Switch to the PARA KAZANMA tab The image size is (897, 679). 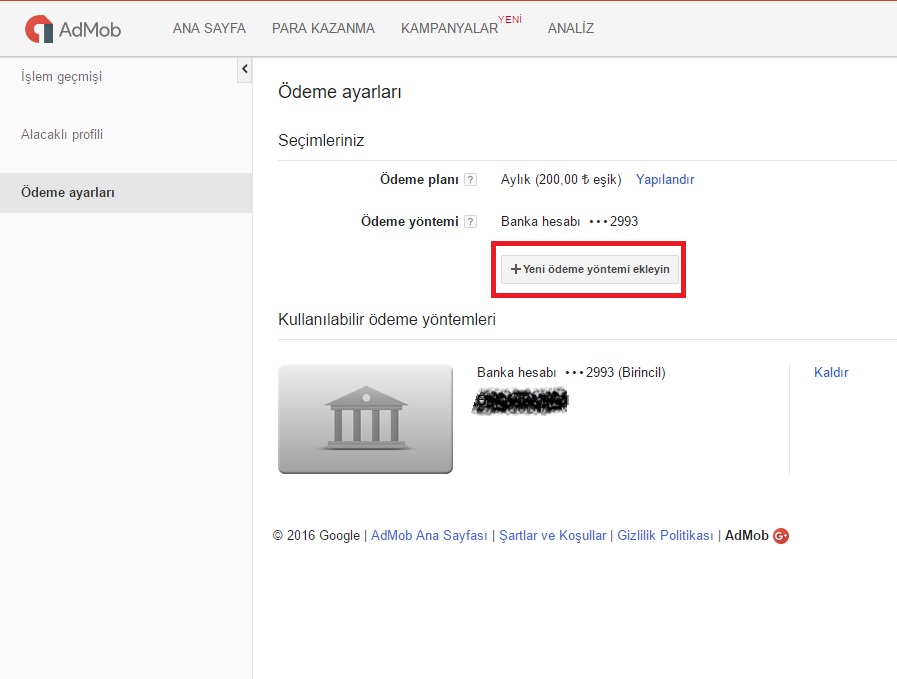pyautogui.click(x=323, y=29)
